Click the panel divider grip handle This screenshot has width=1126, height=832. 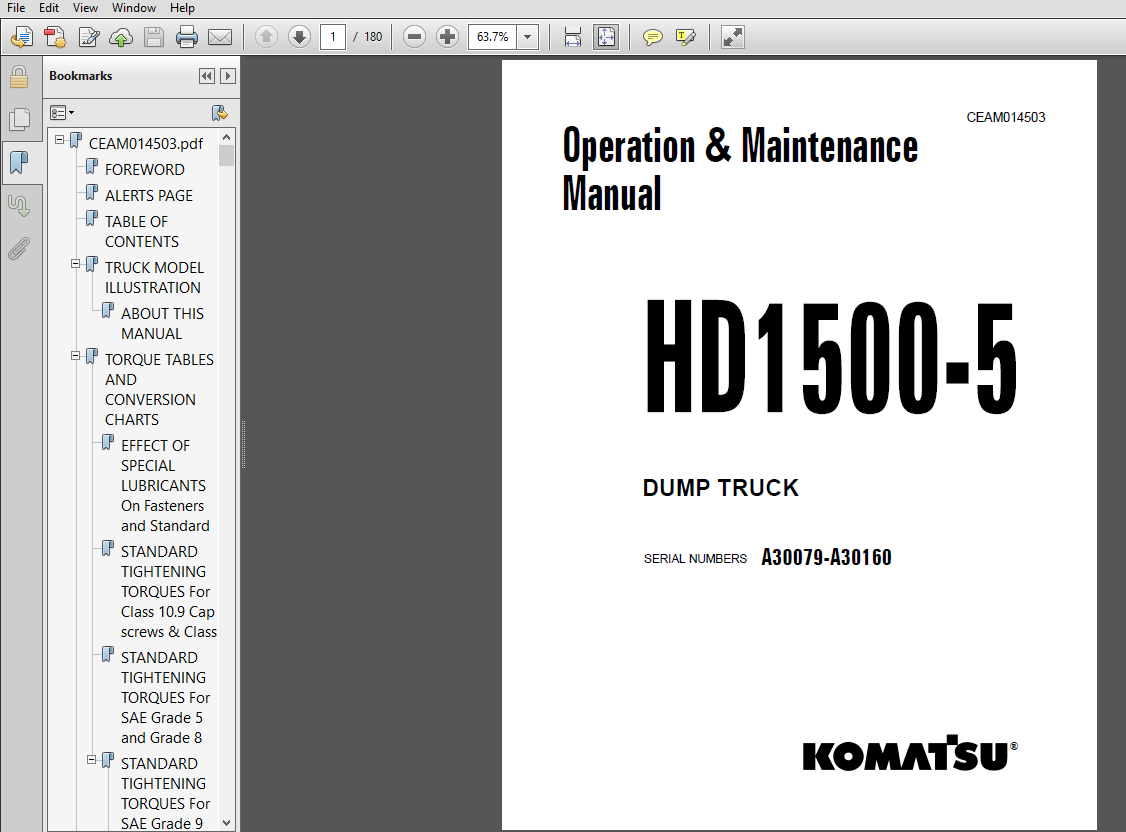[243, 445]
